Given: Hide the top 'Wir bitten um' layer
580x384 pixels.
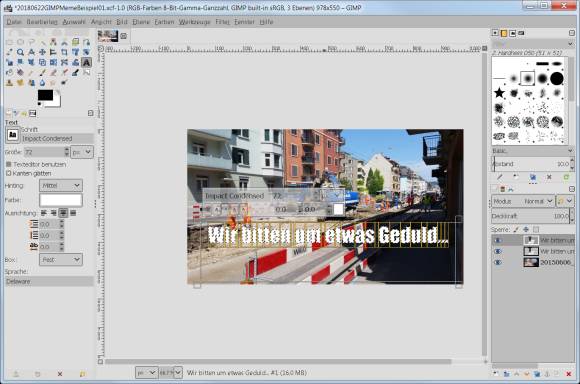Looking at the screenshot, I should 498,240.
